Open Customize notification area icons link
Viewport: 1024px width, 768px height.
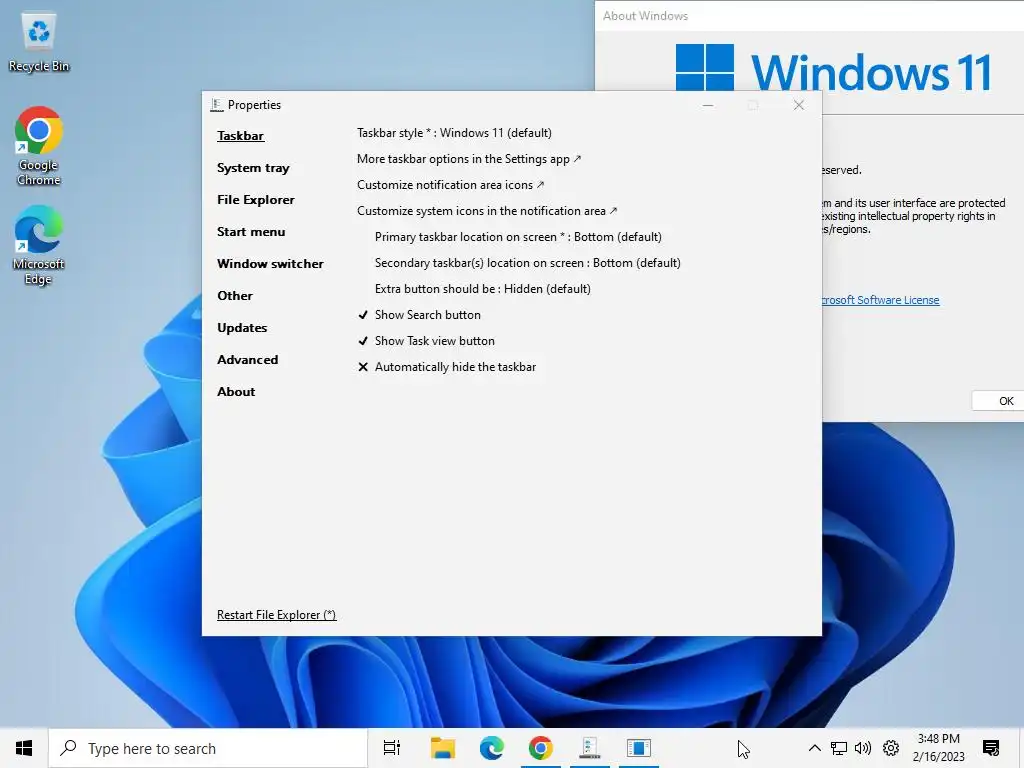[x=451, y=185]
